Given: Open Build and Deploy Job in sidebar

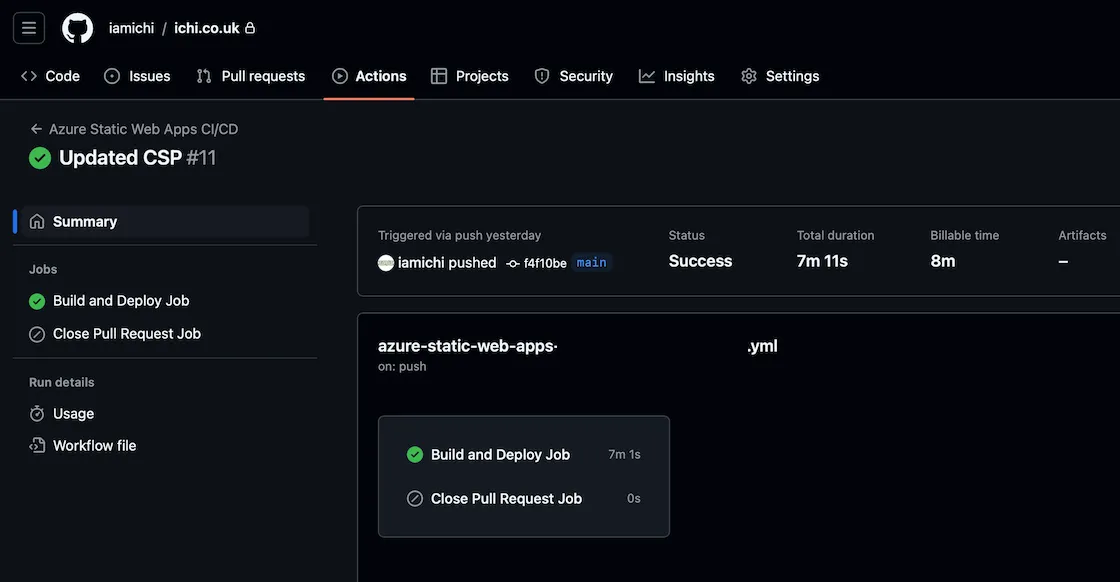Looking at the screenshot, I should (121, 301).
